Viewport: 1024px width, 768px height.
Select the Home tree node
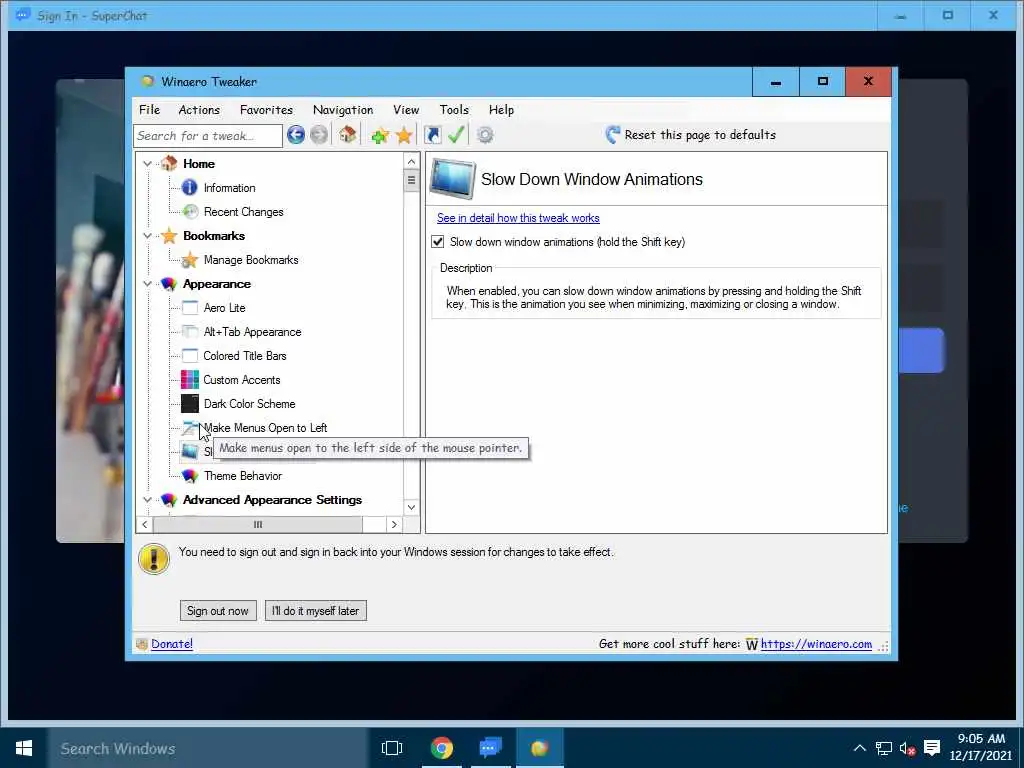coord(199,164)
